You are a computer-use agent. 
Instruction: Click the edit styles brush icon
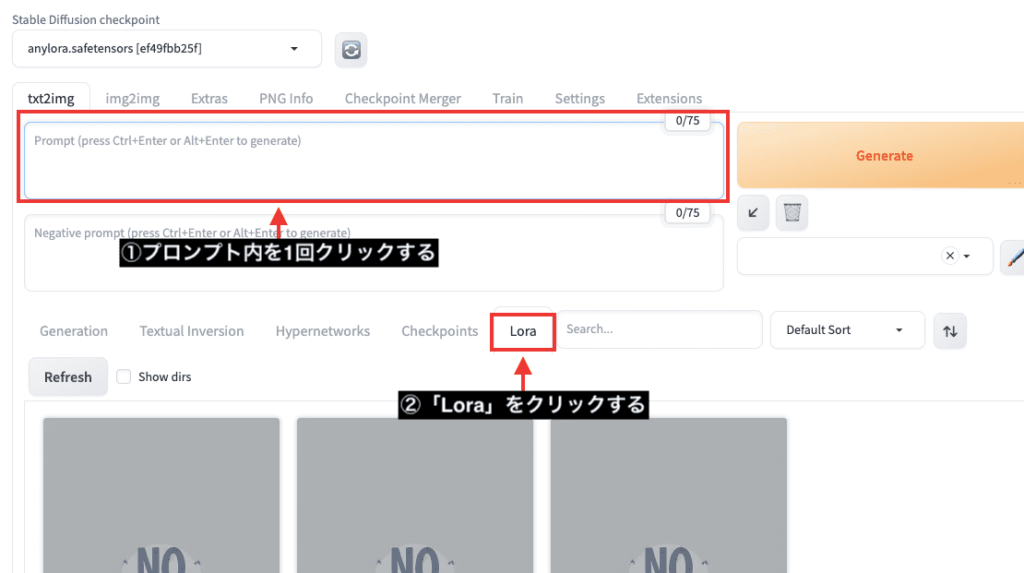point(1014,256)
